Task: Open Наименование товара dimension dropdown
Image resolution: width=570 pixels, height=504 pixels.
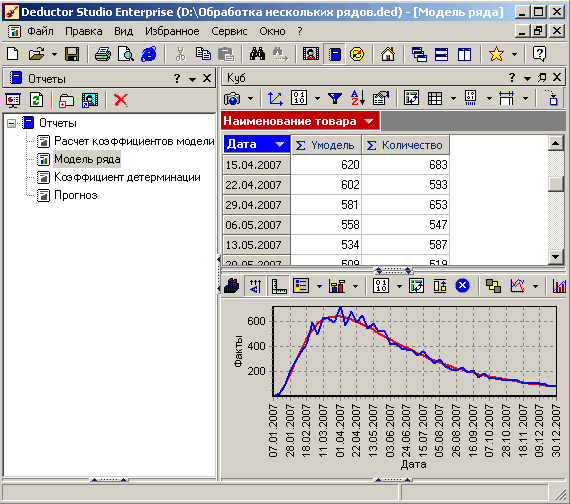Action: point(369,121)
